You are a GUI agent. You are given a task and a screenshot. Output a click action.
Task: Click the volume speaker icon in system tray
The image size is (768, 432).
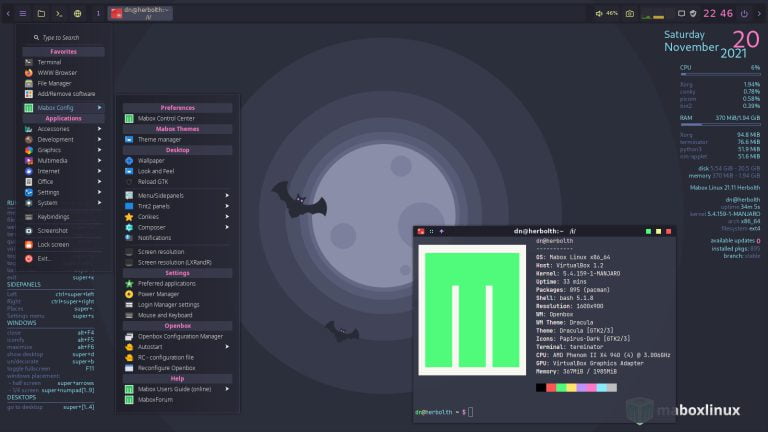click(x=599, y=13)
